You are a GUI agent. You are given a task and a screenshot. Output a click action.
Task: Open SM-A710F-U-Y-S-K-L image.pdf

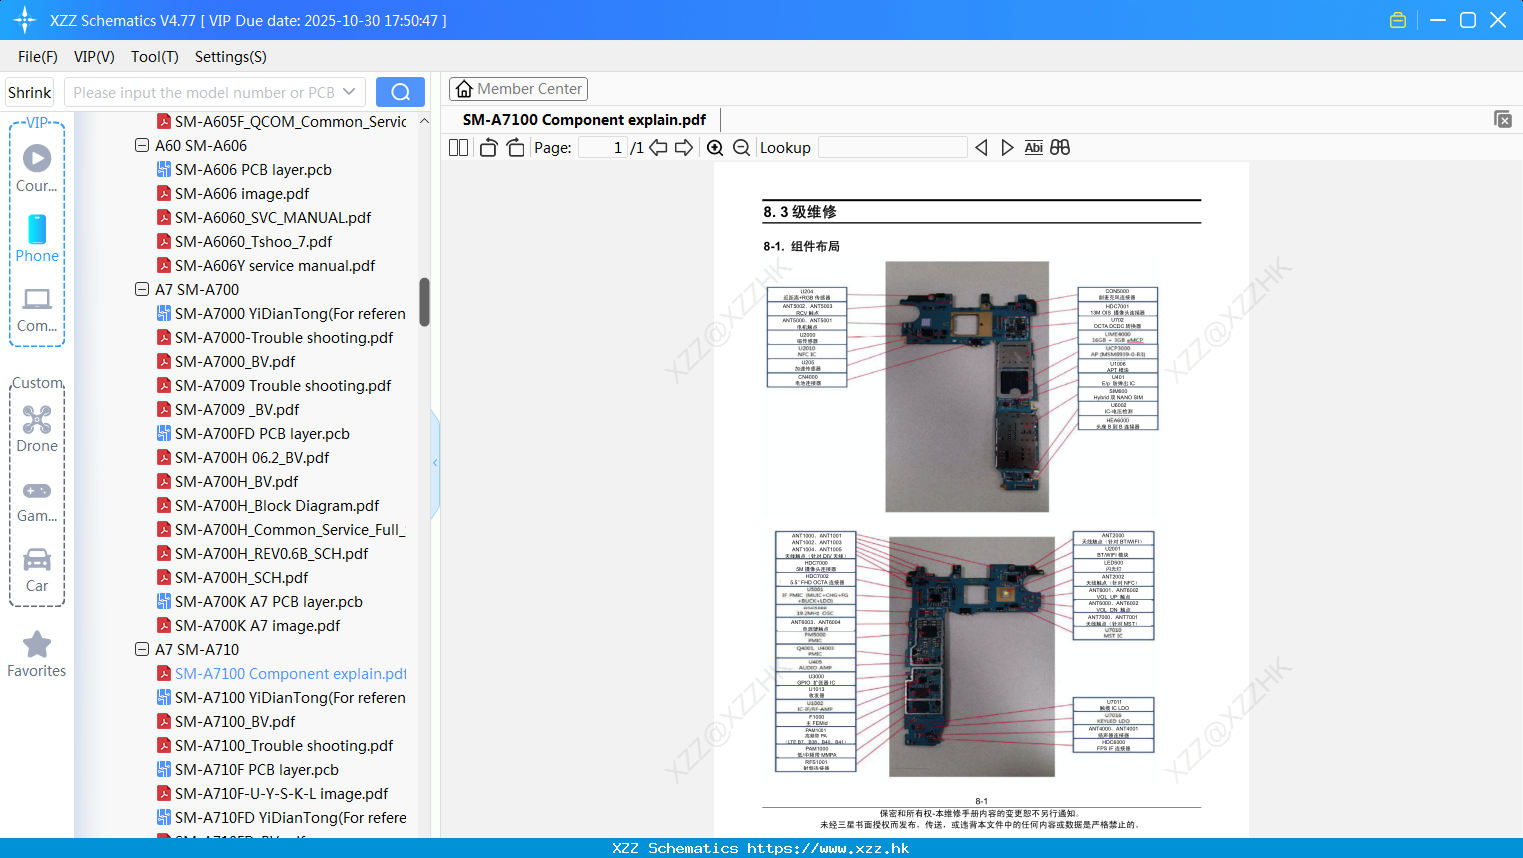coord(281,793)
